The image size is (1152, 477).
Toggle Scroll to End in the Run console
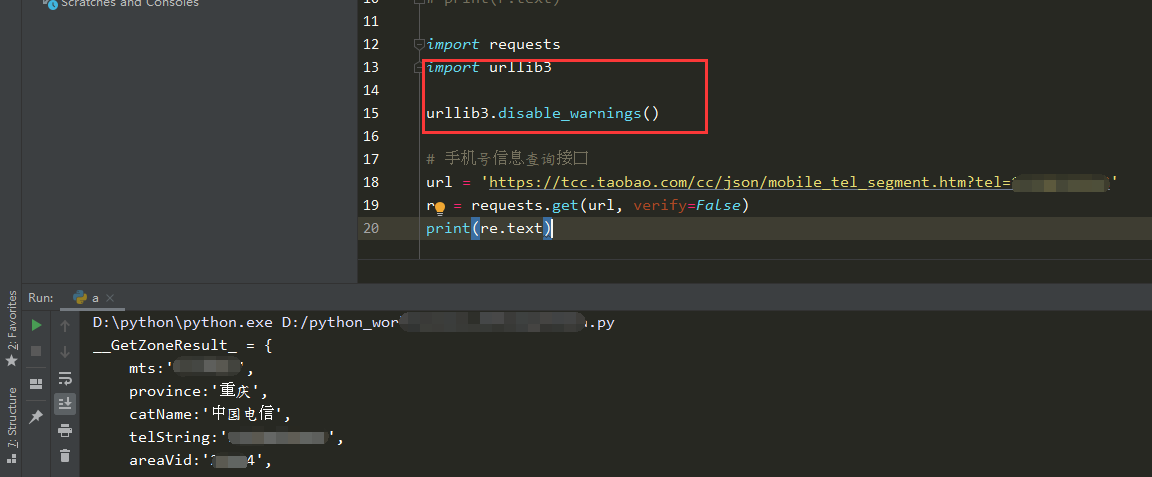click(x=65, y=404)
